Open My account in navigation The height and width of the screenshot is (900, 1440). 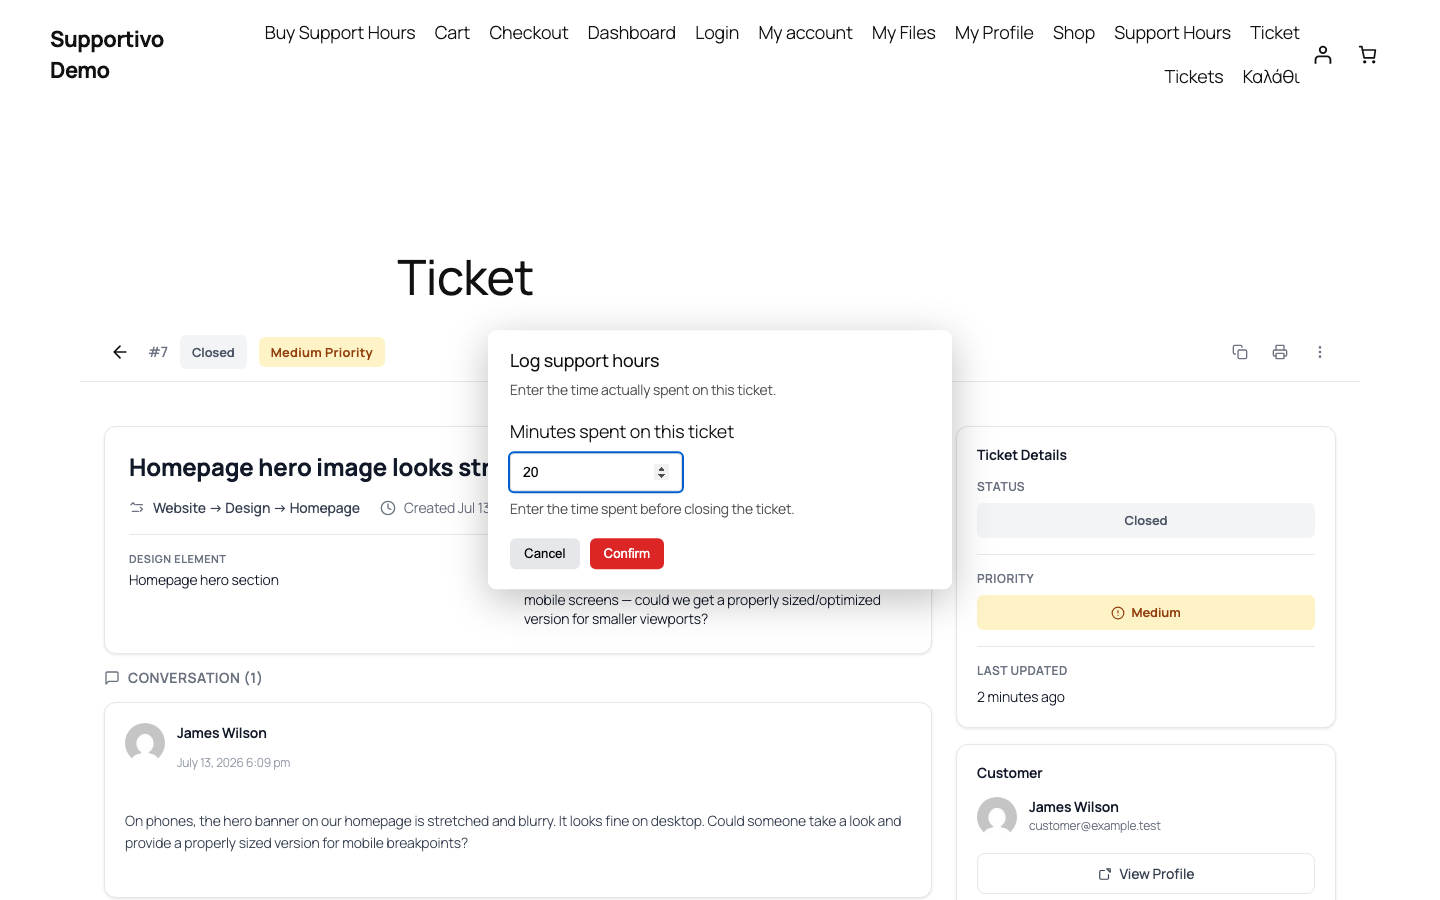[x=806, y=33]
